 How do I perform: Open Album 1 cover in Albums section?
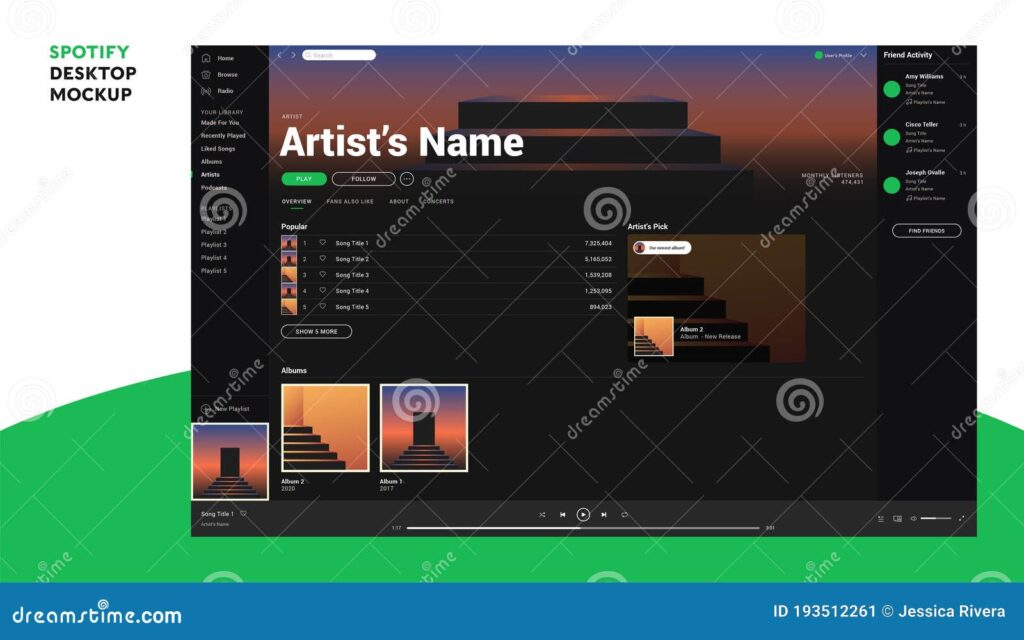pyautogui.click(x=424, y=428)
